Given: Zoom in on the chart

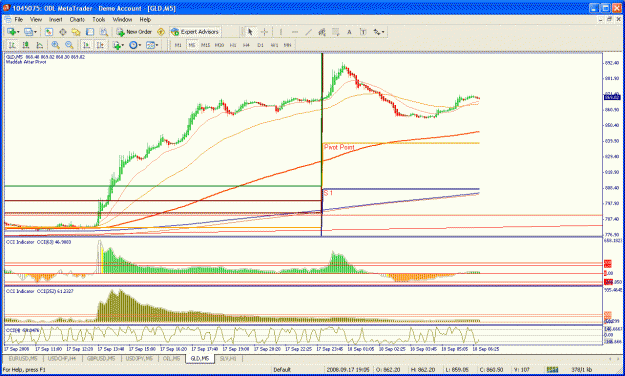Looking at the screenshot, I should 55,45.
